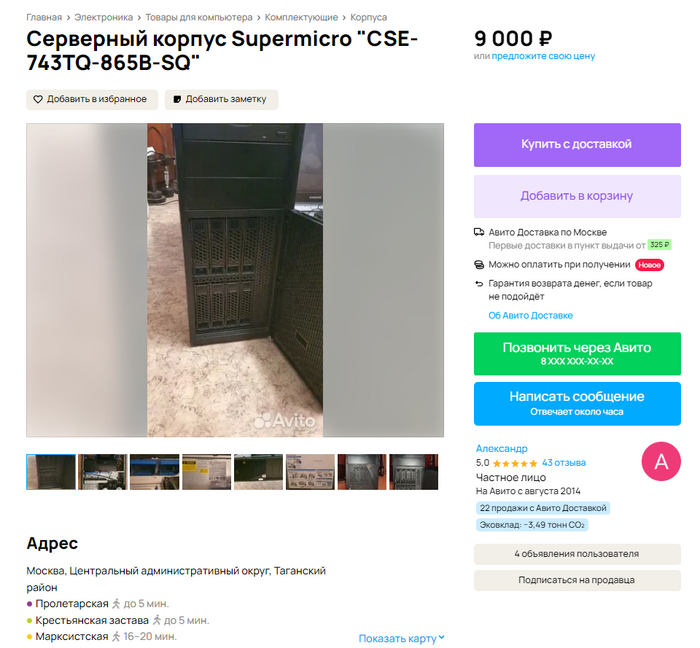Open the предложите свою цену link
This screenshot has height=648, width=700.
[x=543, y=56]
